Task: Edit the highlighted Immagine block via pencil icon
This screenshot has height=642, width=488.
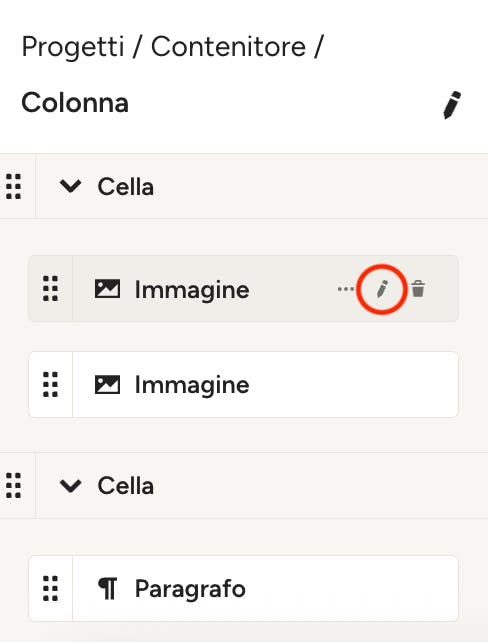Action: pos(382,289)
